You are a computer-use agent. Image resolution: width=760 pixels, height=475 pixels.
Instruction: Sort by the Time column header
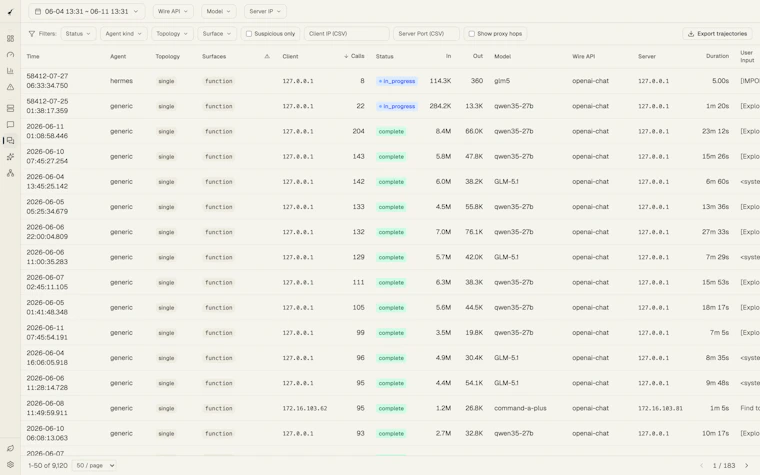click(33, 57)
